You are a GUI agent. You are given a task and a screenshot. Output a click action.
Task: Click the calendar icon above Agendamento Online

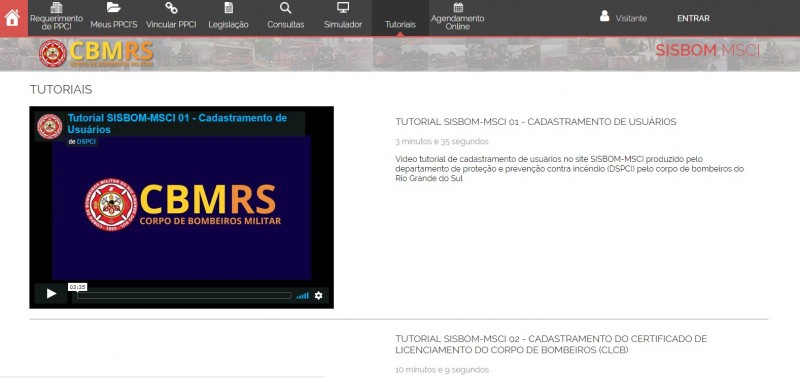tap(458, 7)
